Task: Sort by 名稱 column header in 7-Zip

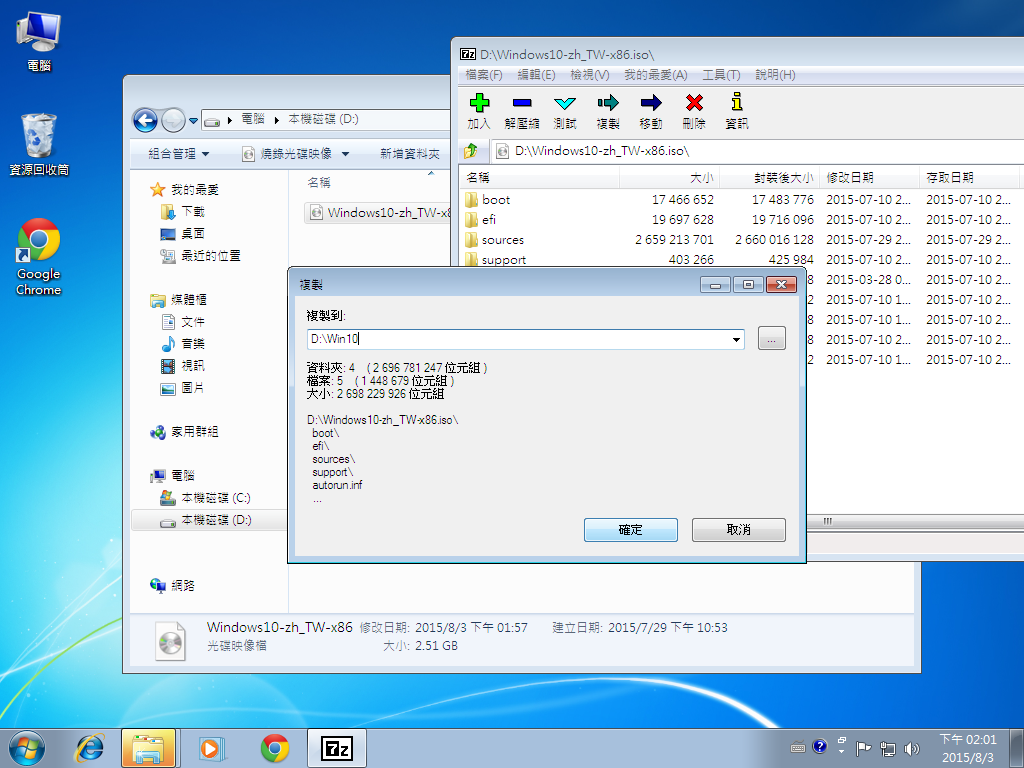Action: [540, 178]
